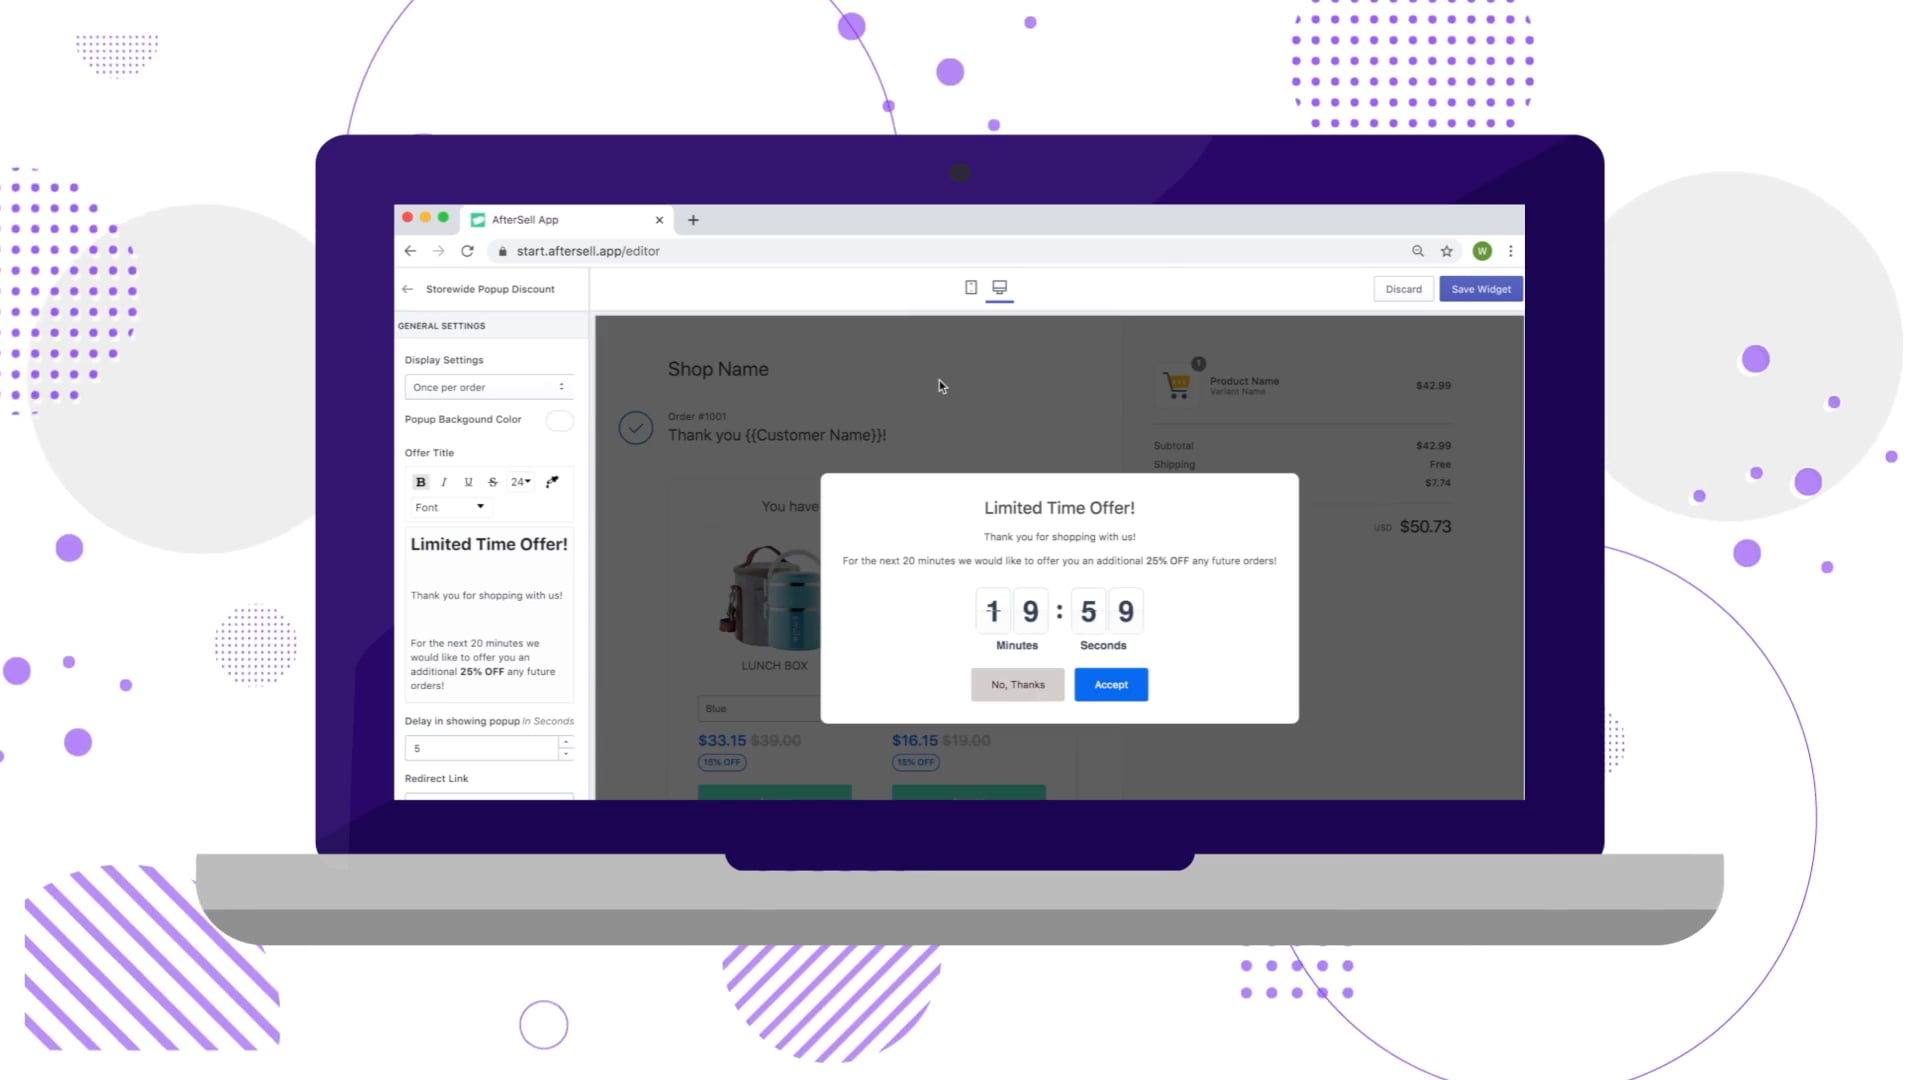
Task: Click the Bold formatting icon
Action: tap(421, 481)
